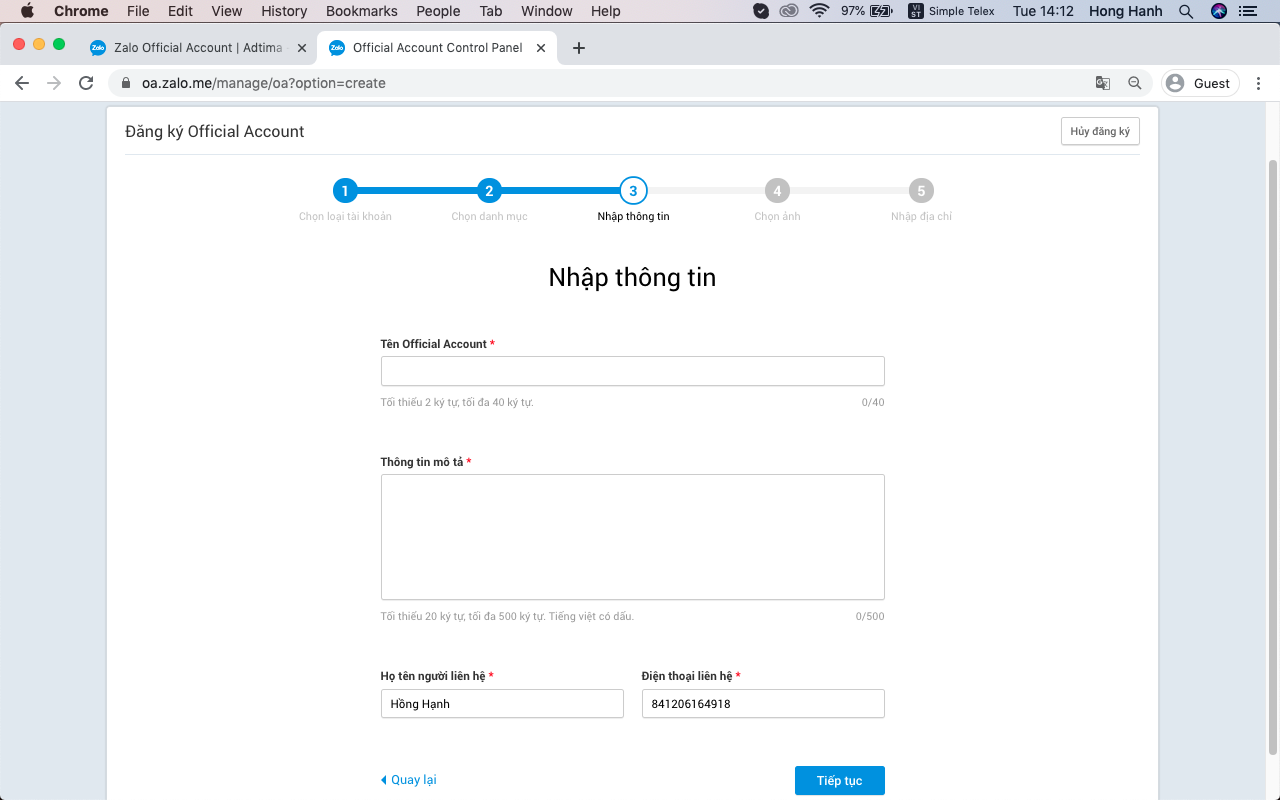Click the zoom magnifier icon in address bar
Screen dimensions: 1280x800
[1135, 83]
